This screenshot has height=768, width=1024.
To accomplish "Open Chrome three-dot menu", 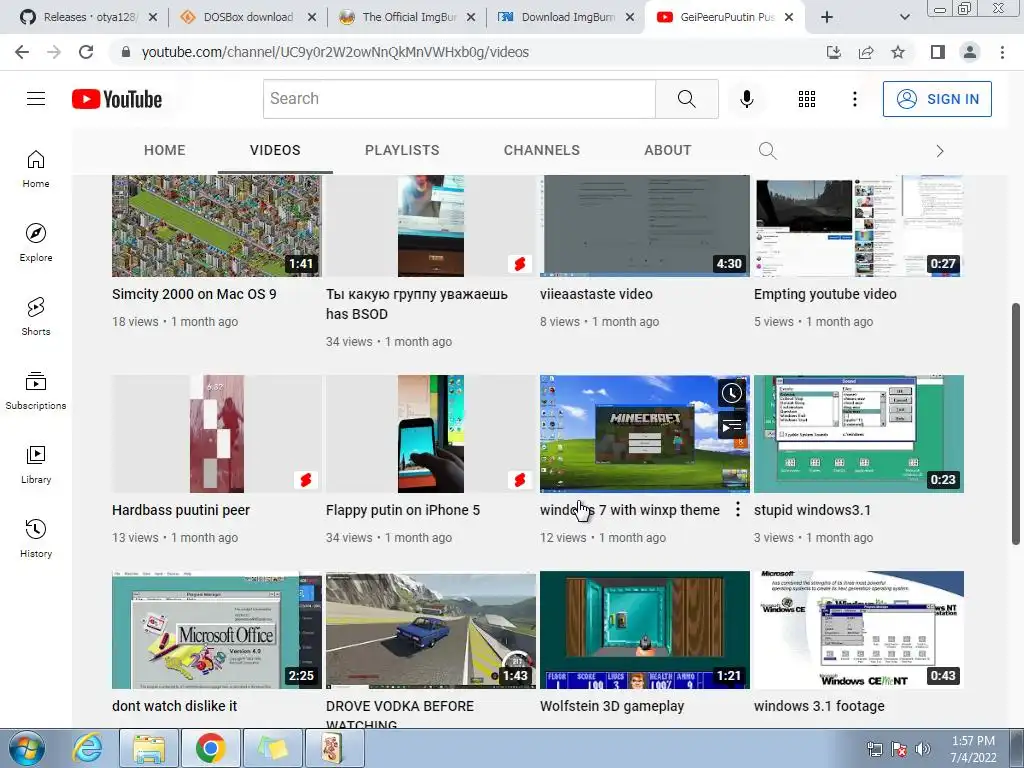I will [1002, 52].
